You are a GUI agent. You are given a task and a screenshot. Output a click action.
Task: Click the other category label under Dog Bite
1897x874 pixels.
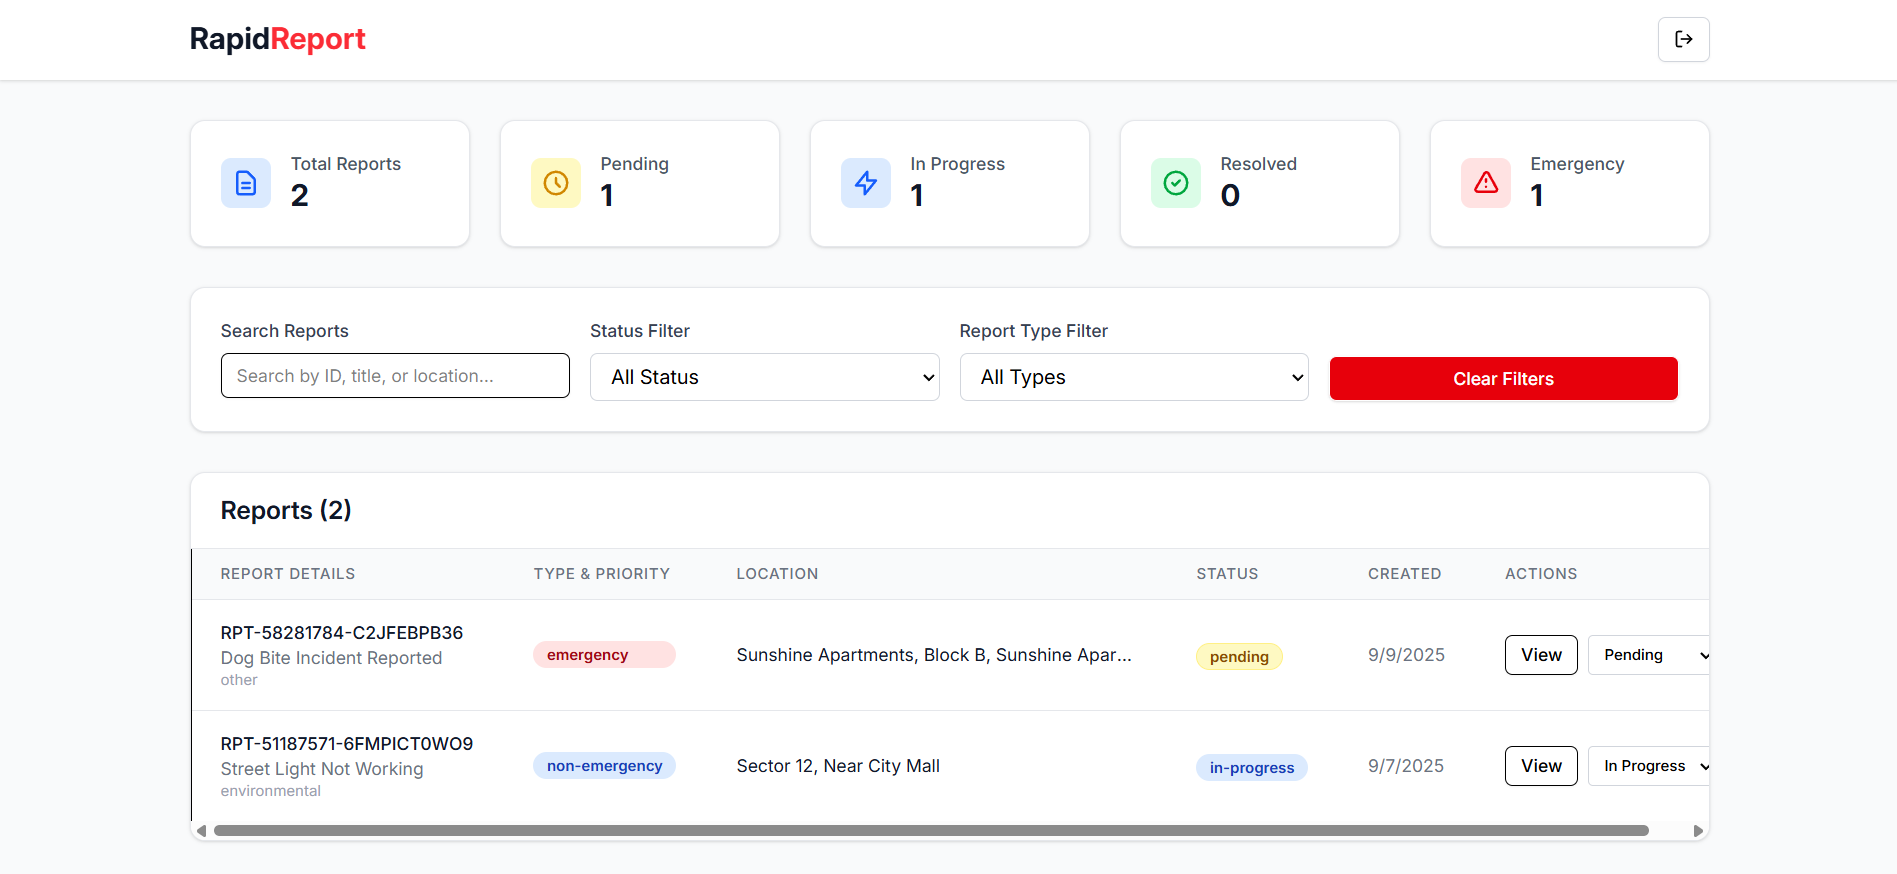pos(239,680)
